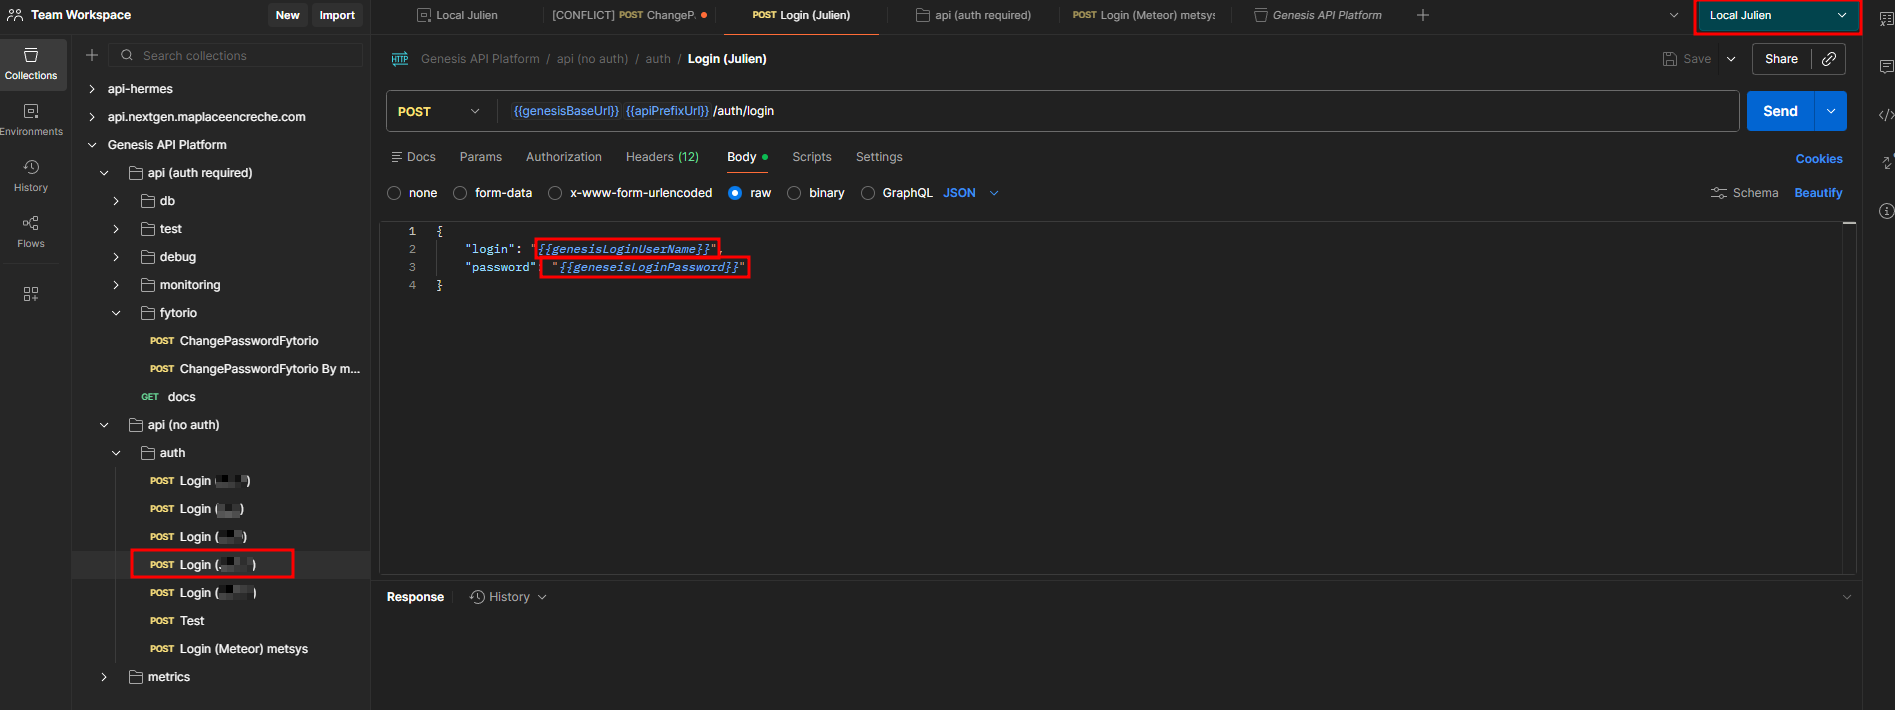Click the New button
Viewport: 1895px width, 710px height.
pos(288,15)
